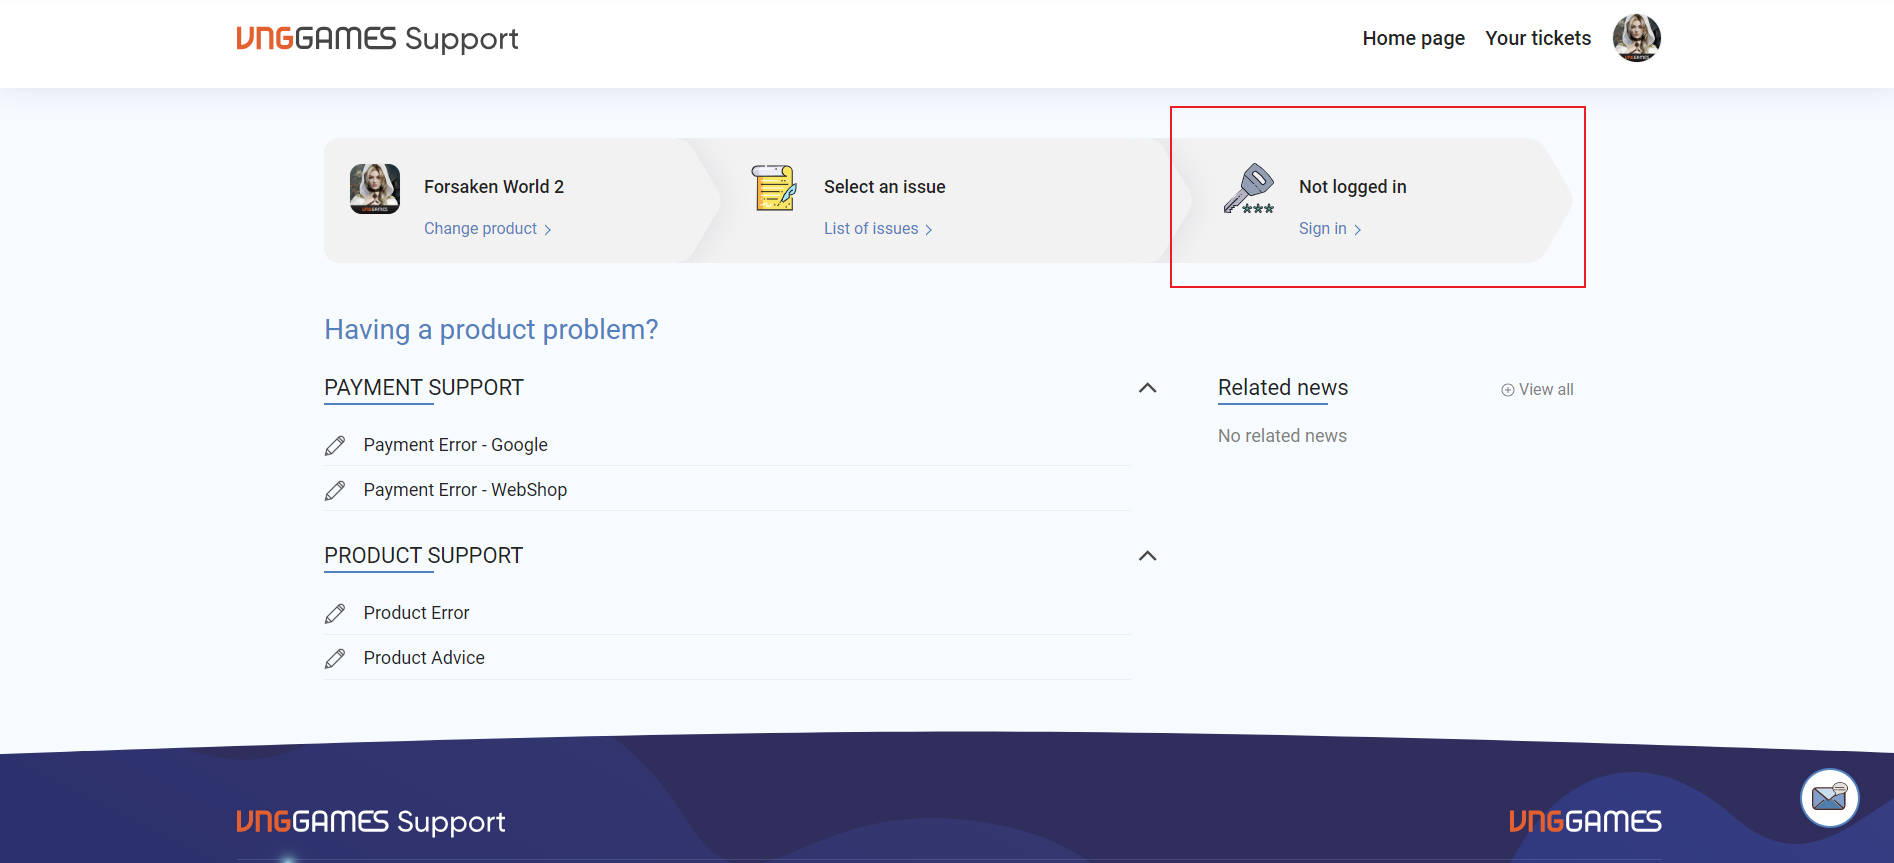Click pencil icon beside Product Advice

pyautogui.click(x=335, y=658)
